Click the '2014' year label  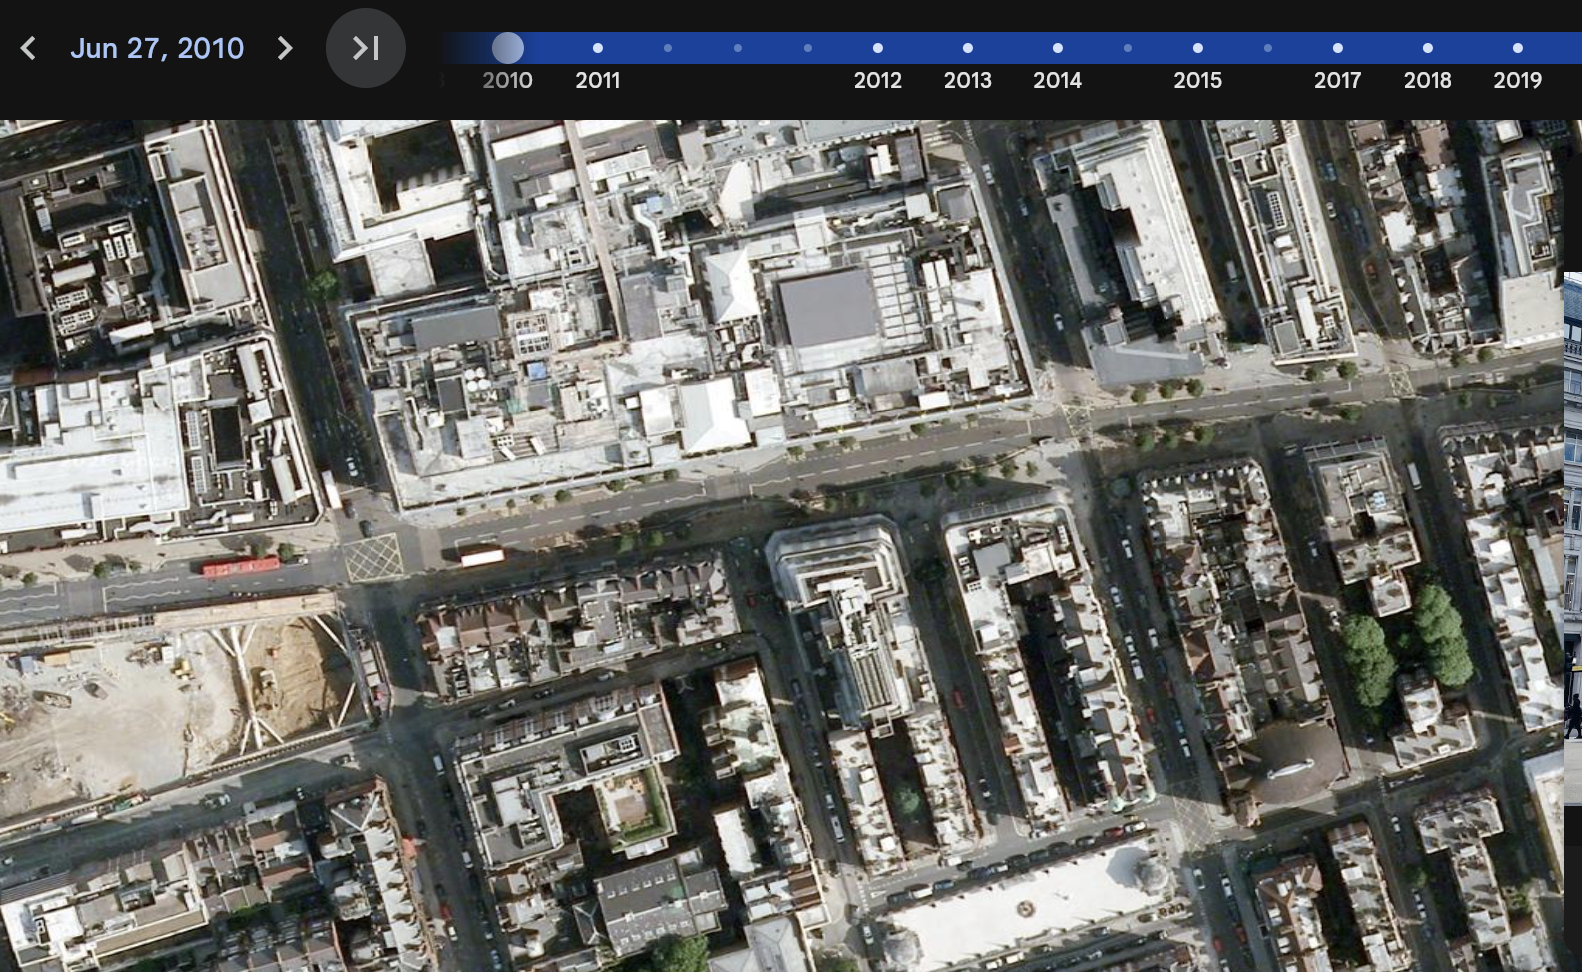tap(1058, 80)
